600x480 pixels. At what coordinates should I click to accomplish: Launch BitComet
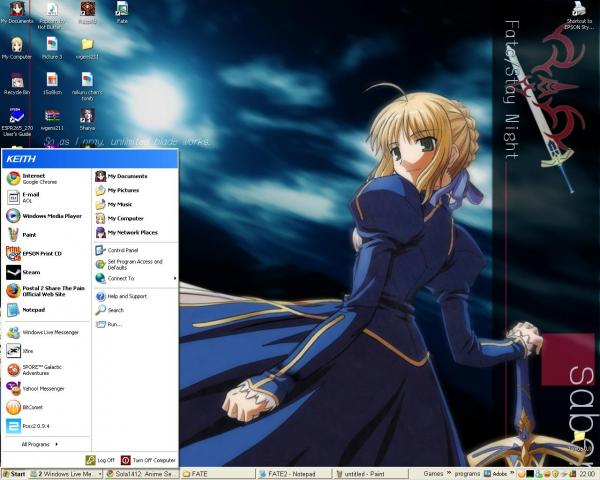(47, 407)
